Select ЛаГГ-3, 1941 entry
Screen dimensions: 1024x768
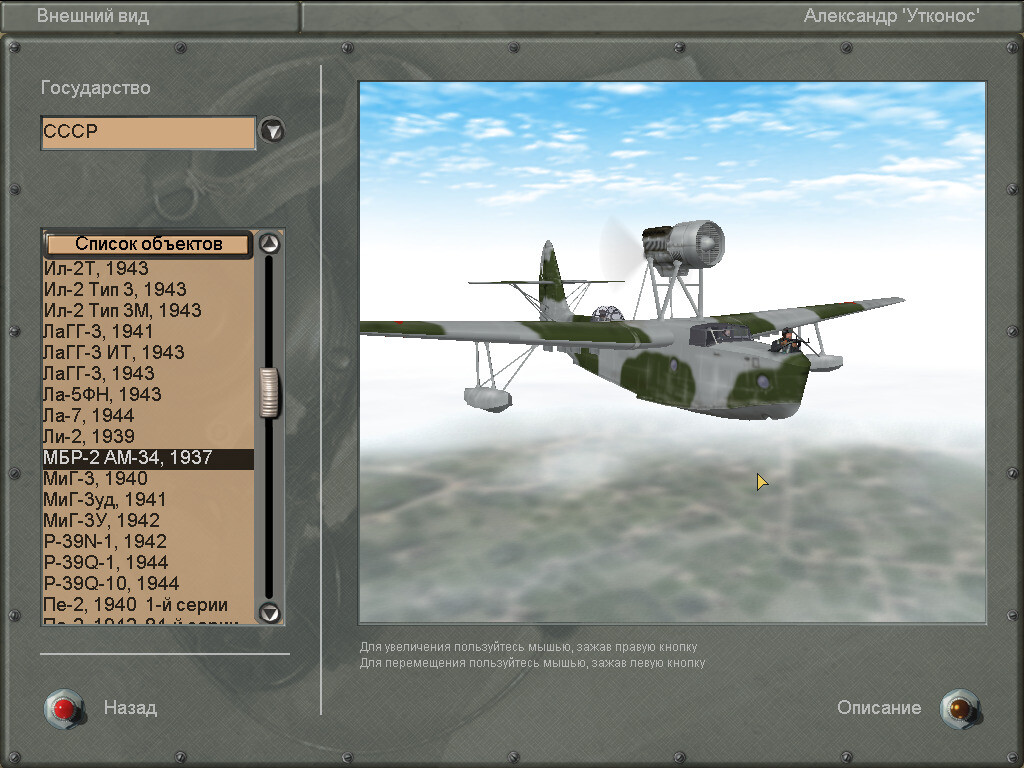coord(148,331)
